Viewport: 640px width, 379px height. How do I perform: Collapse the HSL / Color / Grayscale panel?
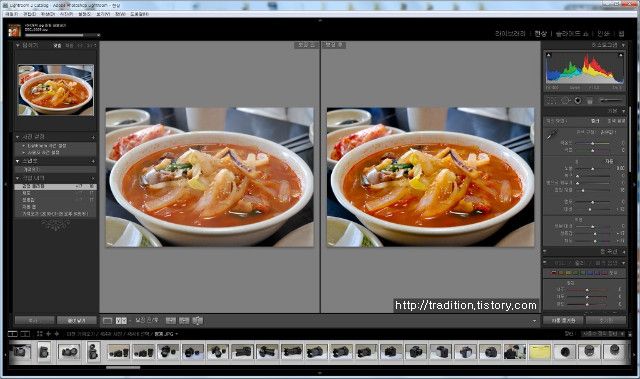pyautogui.click(x=623, y=263)
